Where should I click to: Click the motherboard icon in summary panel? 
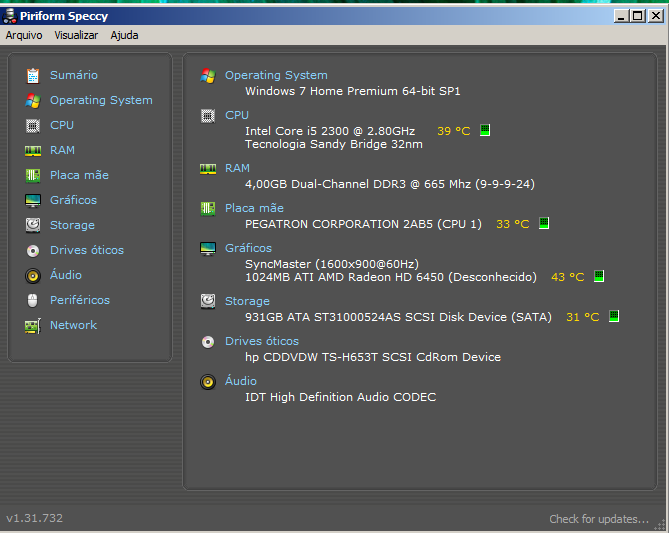point(208,209)
